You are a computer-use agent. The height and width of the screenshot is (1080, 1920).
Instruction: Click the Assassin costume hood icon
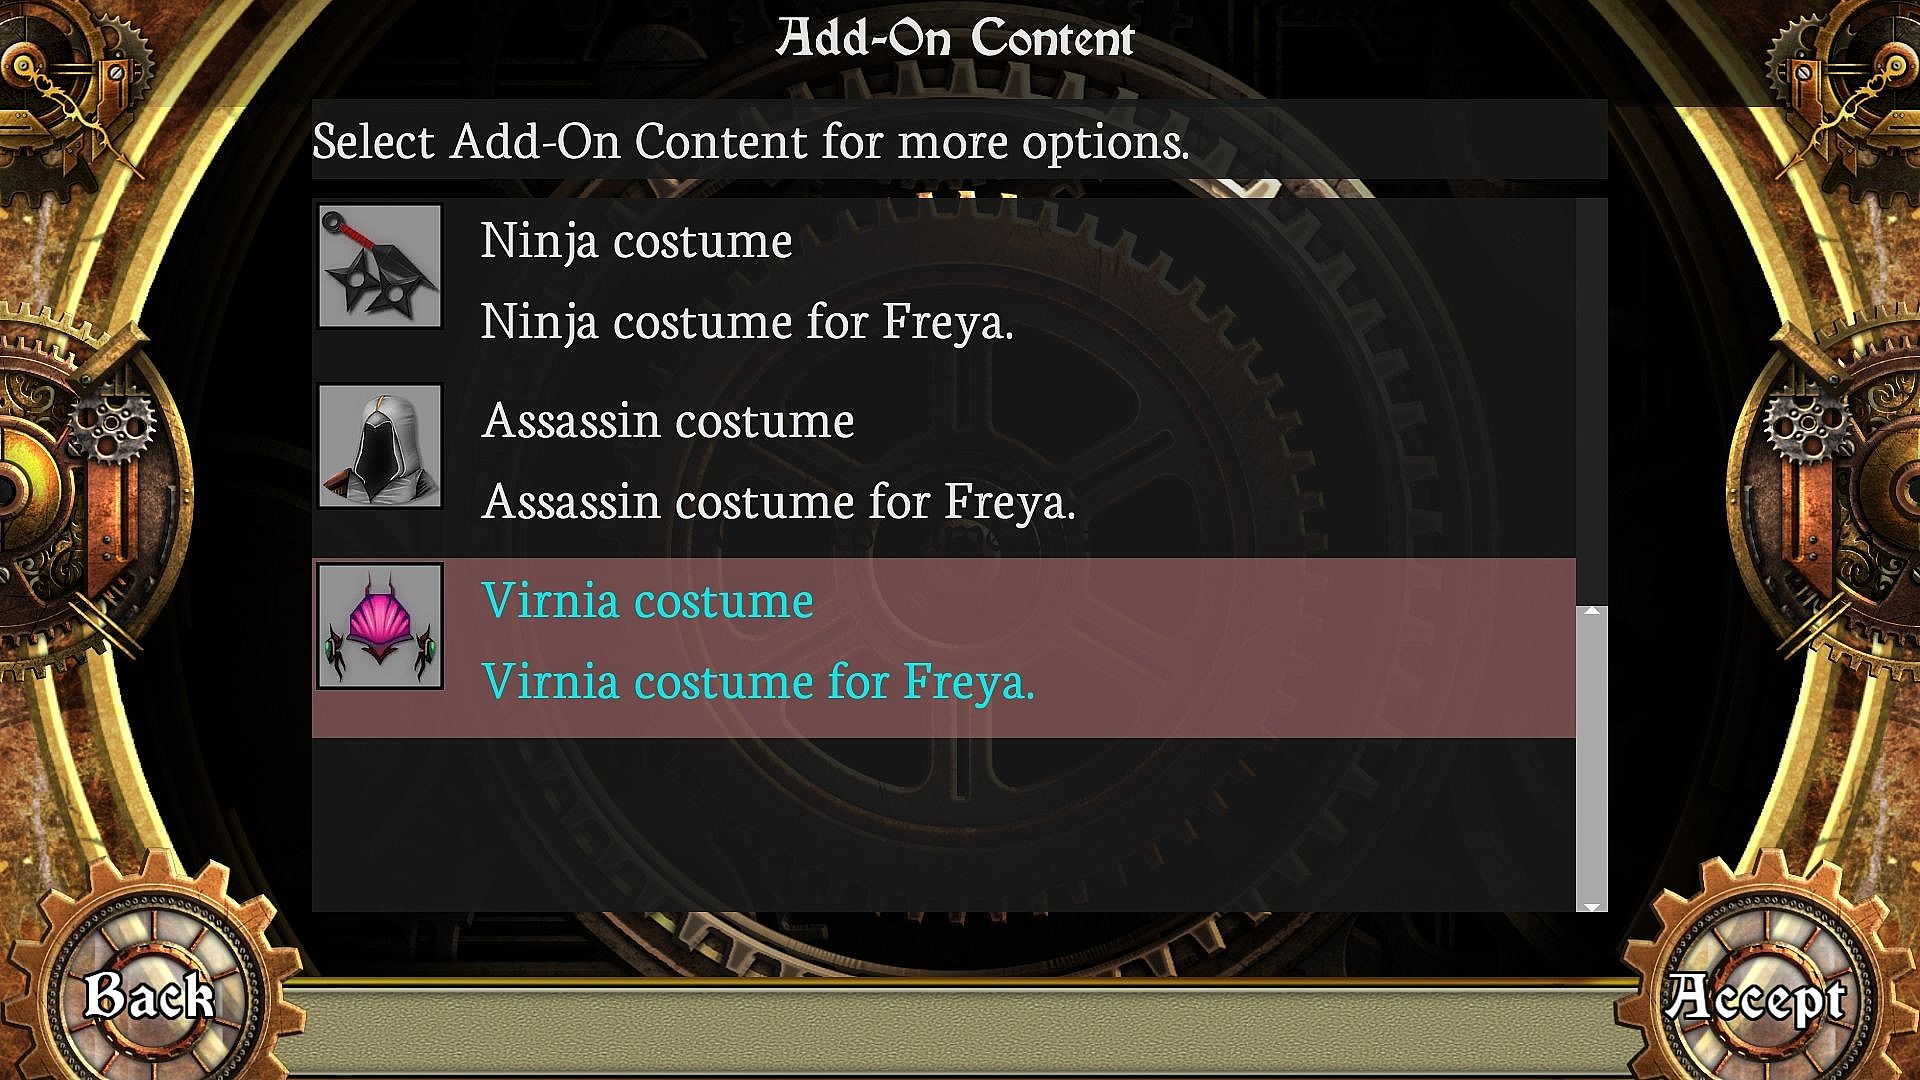tap(380, 446)
